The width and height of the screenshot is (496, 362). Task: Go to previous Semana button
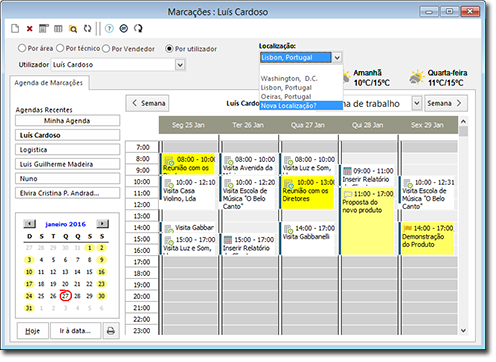148,103
